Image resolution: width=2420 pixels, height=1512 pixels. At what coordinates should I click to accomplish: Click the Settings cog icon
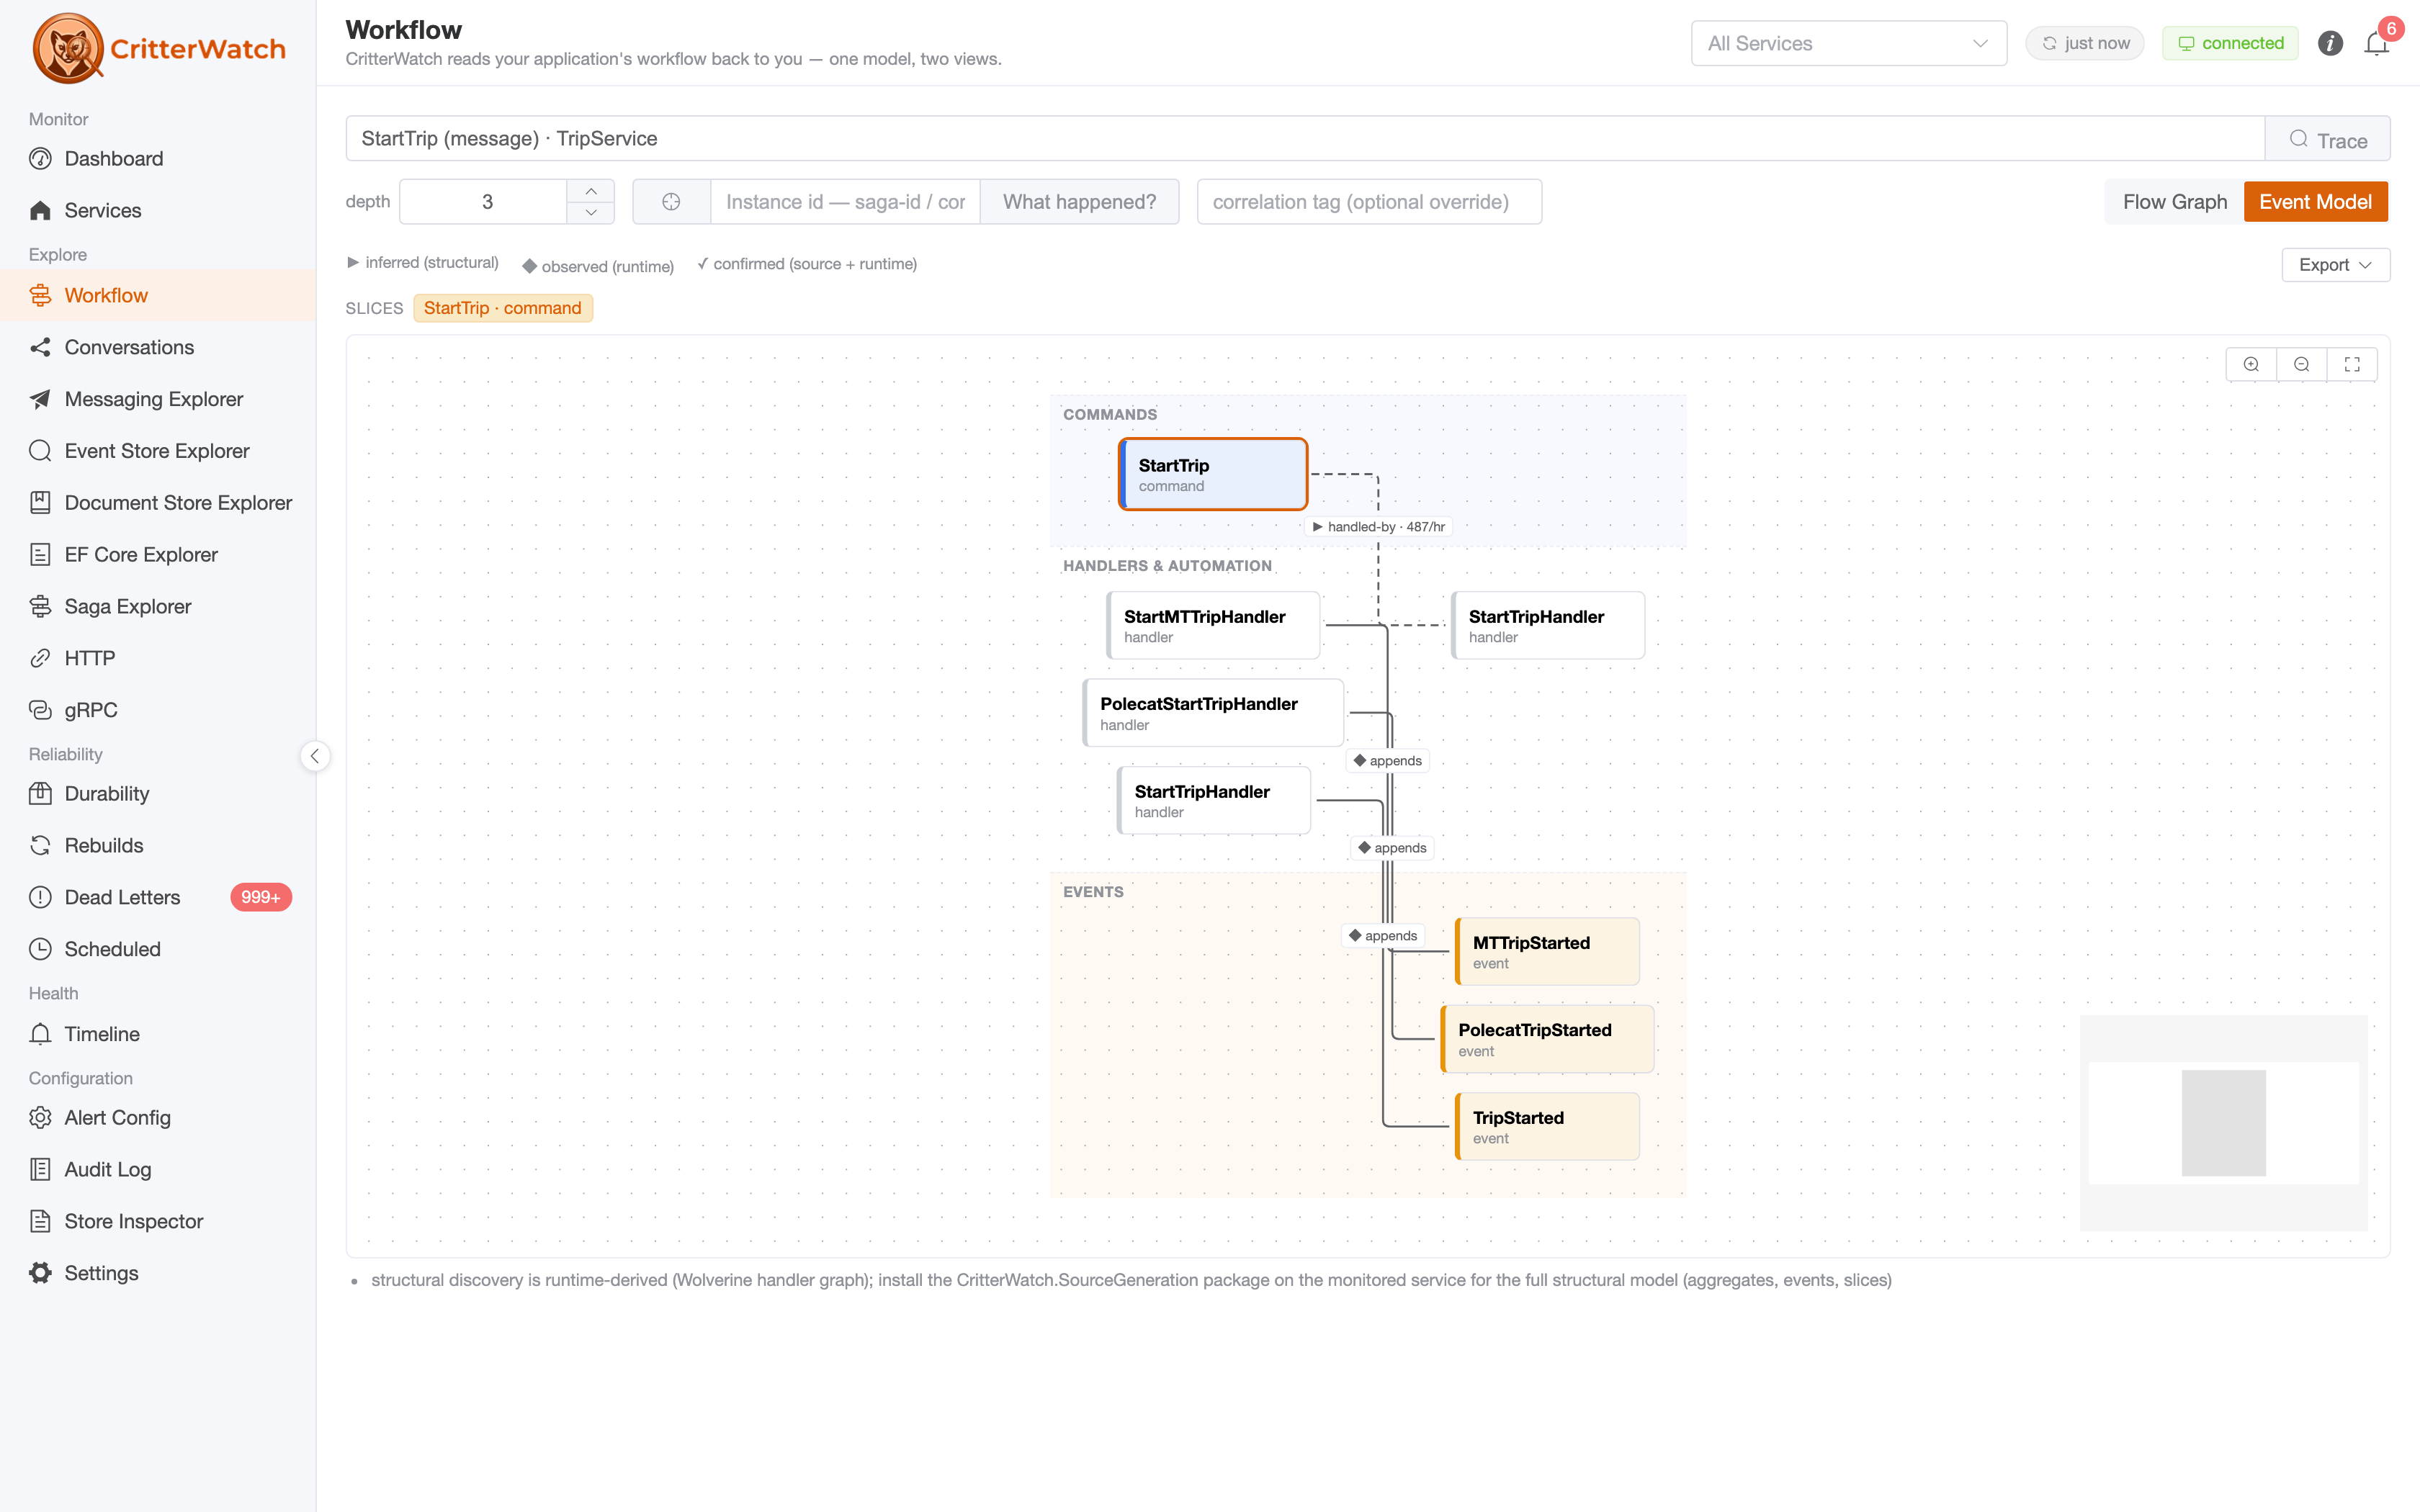[40, 1273]
